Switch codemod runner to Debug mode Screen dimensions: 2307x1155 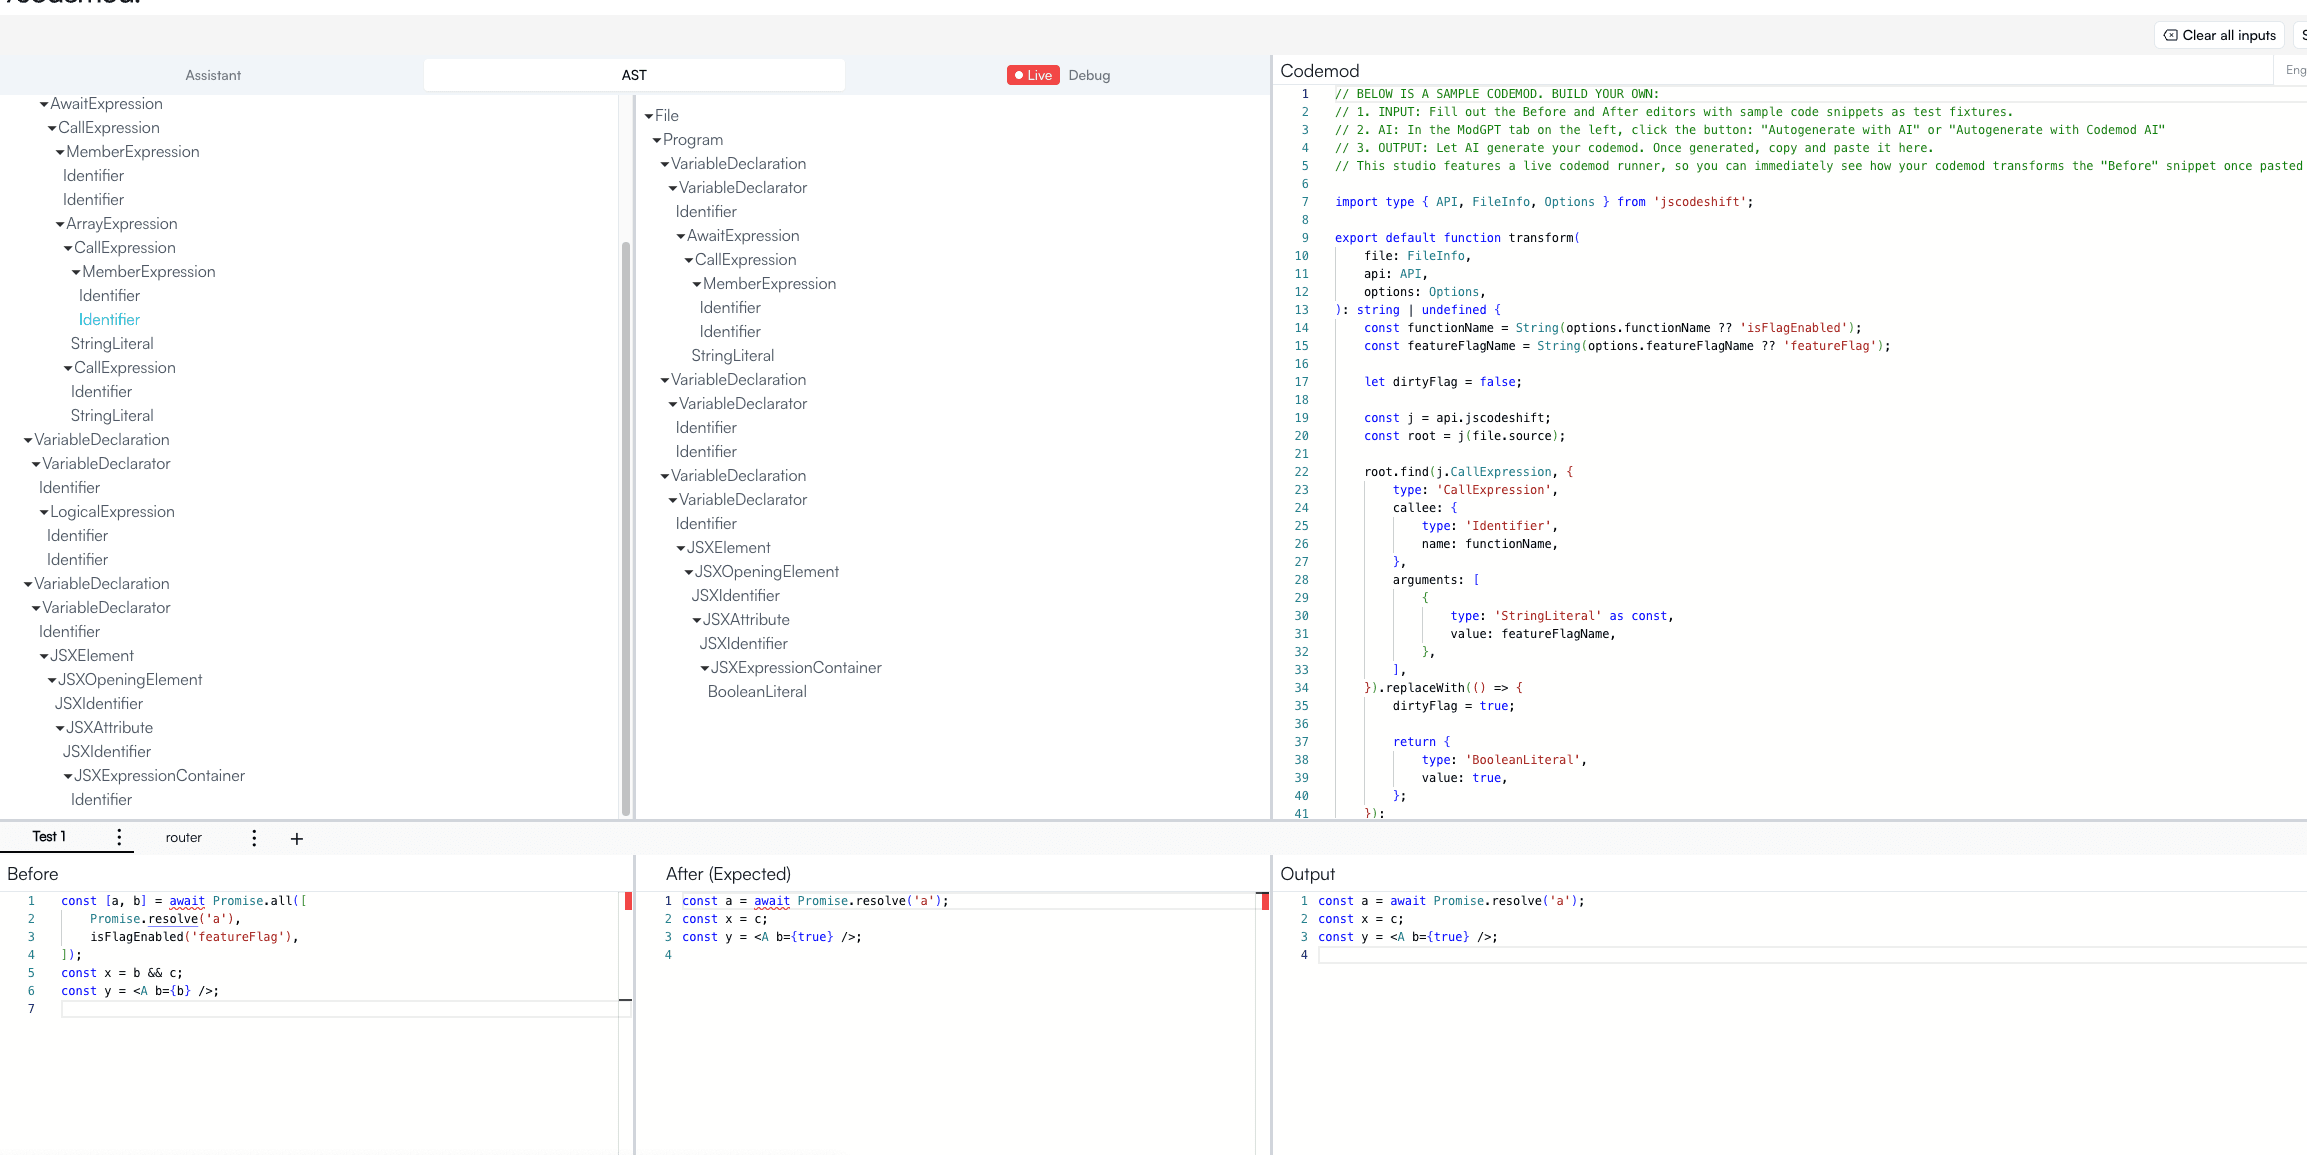1089,75
